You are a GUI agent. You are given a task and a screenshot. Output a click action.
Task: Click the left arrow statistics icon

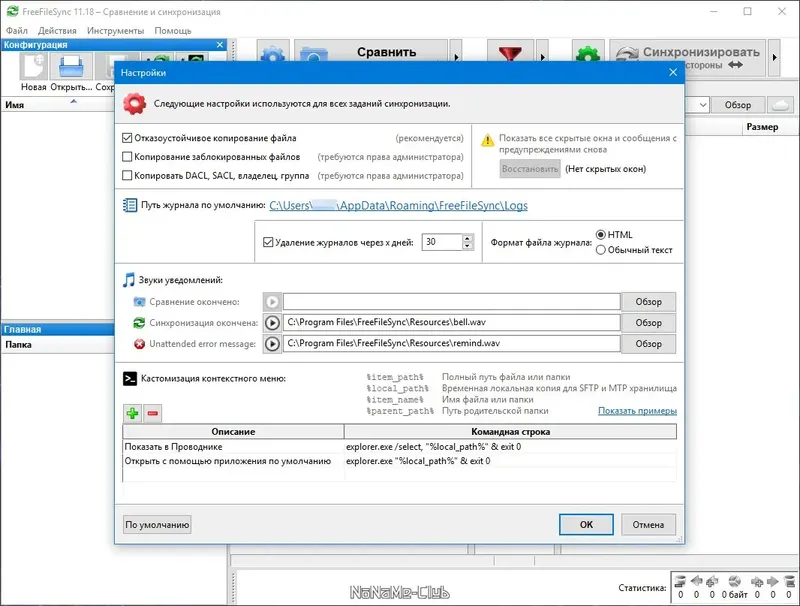696,581
